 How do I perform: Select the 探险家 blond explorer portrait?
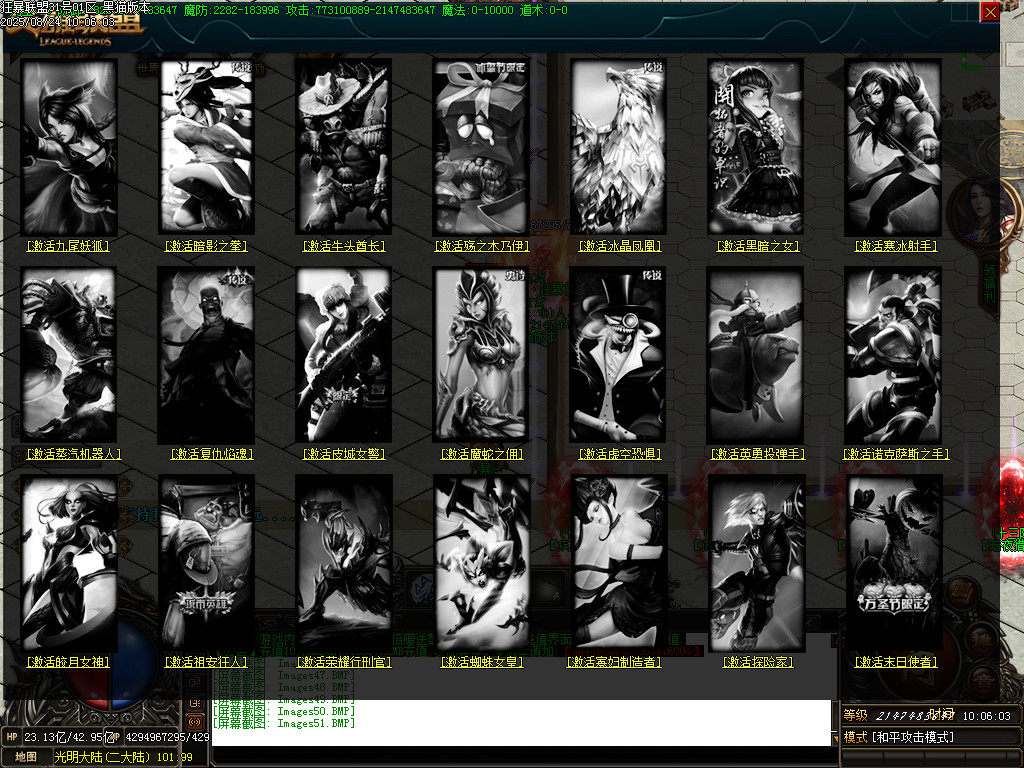[756, 563]
